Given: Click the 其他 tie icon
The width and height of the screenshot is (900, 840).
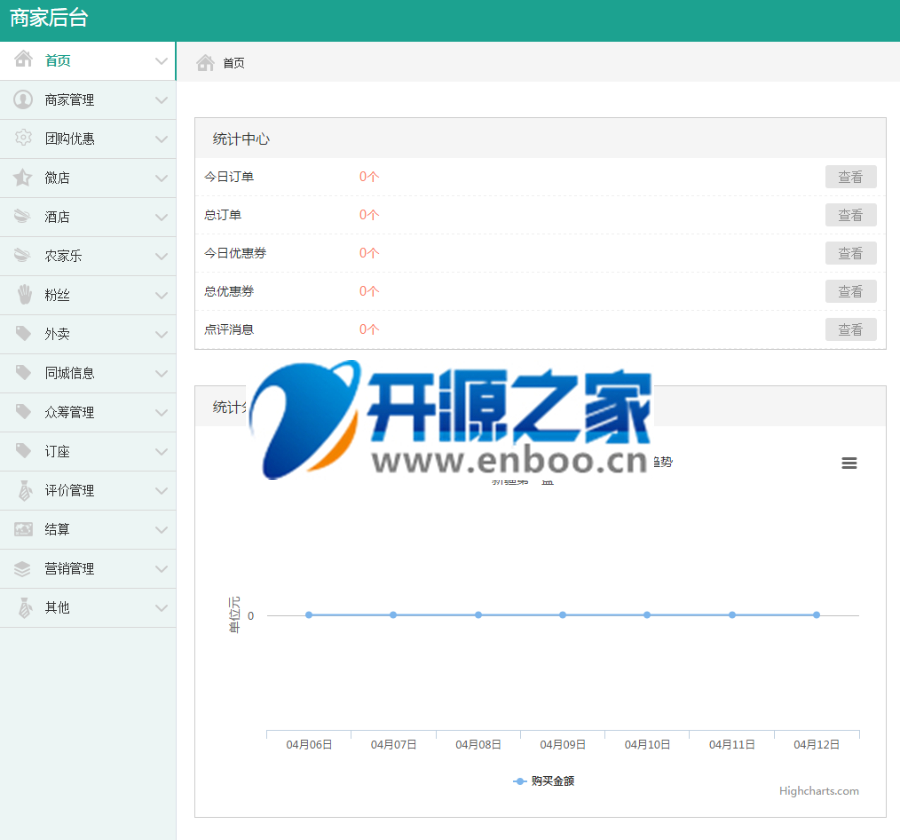Looking at the screenshot, I should click(x=25, y=607).
